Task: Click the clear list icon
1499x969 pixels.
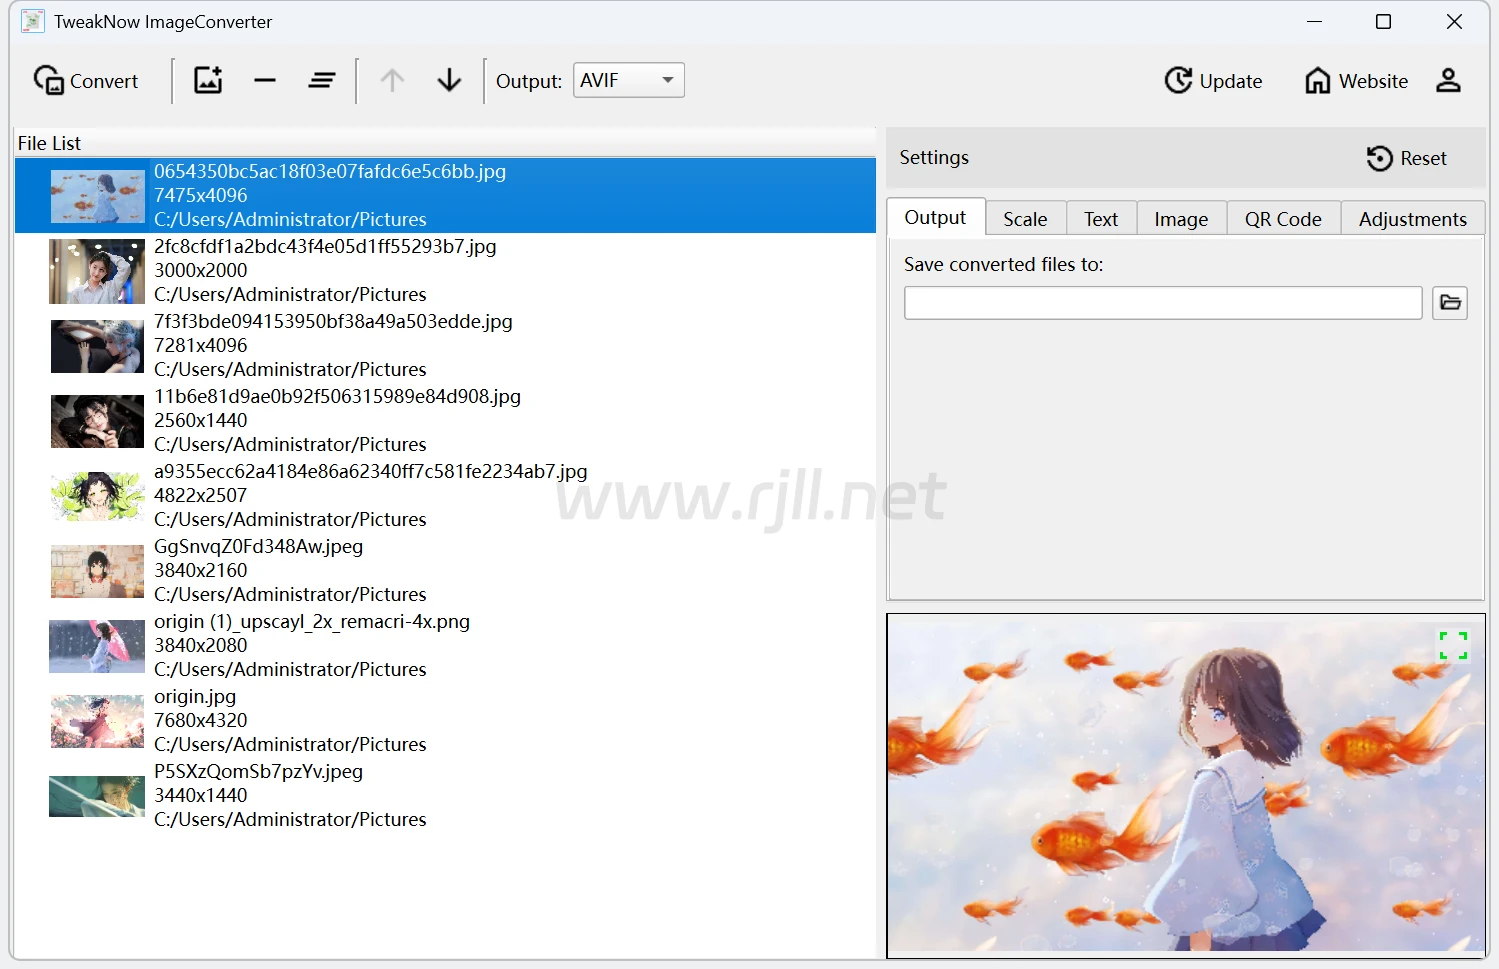Action: point(322,80)
